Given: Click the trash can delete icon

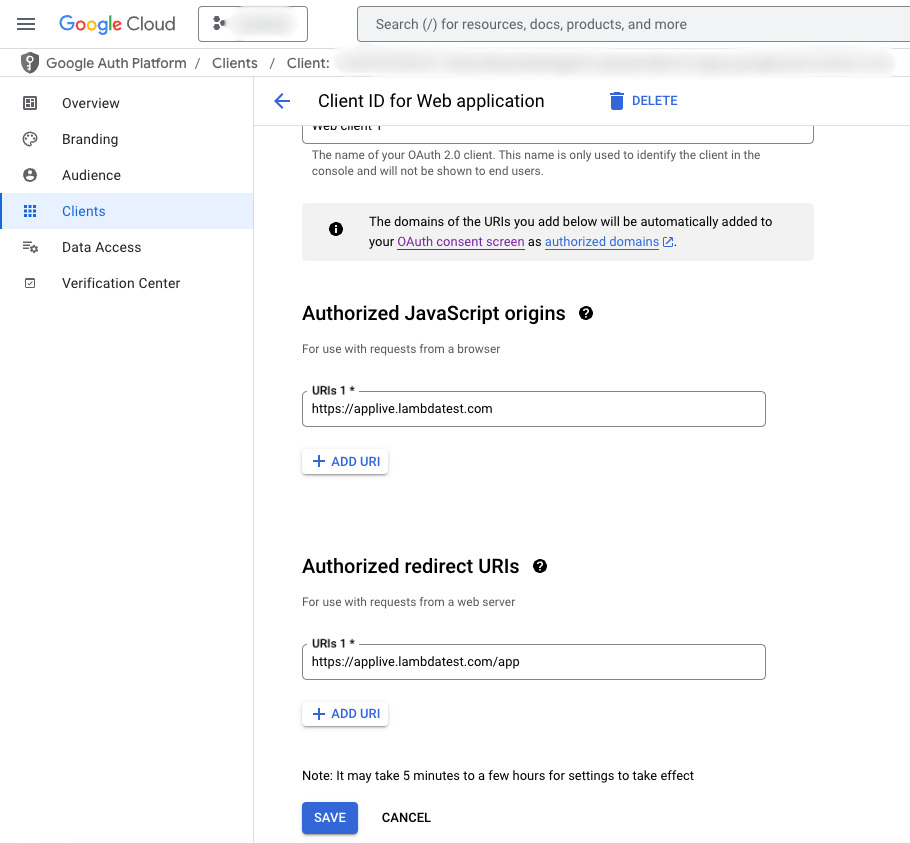Looking at the screenshot, I should click(617, 101).
